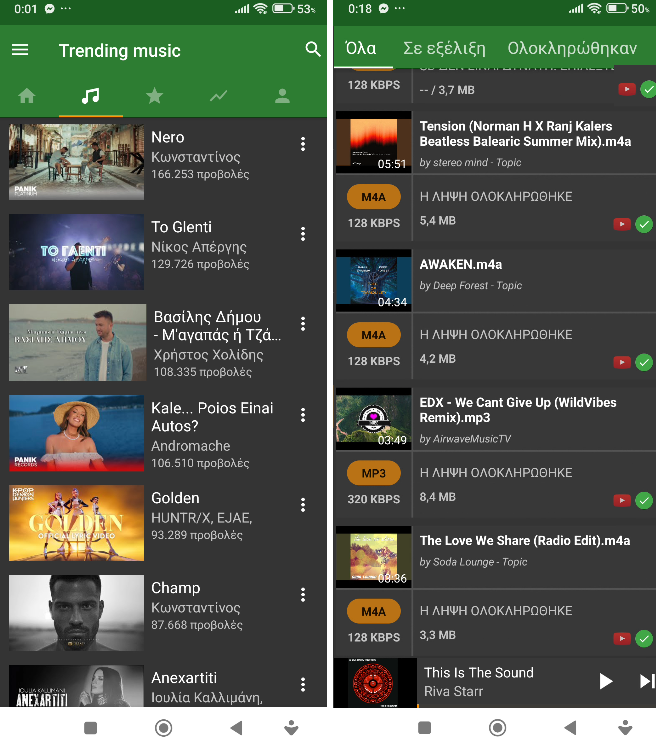Screen dimensions: 656x750
Task: Open AWAKEN.m4a thumbnail
Action: [374, 280]
